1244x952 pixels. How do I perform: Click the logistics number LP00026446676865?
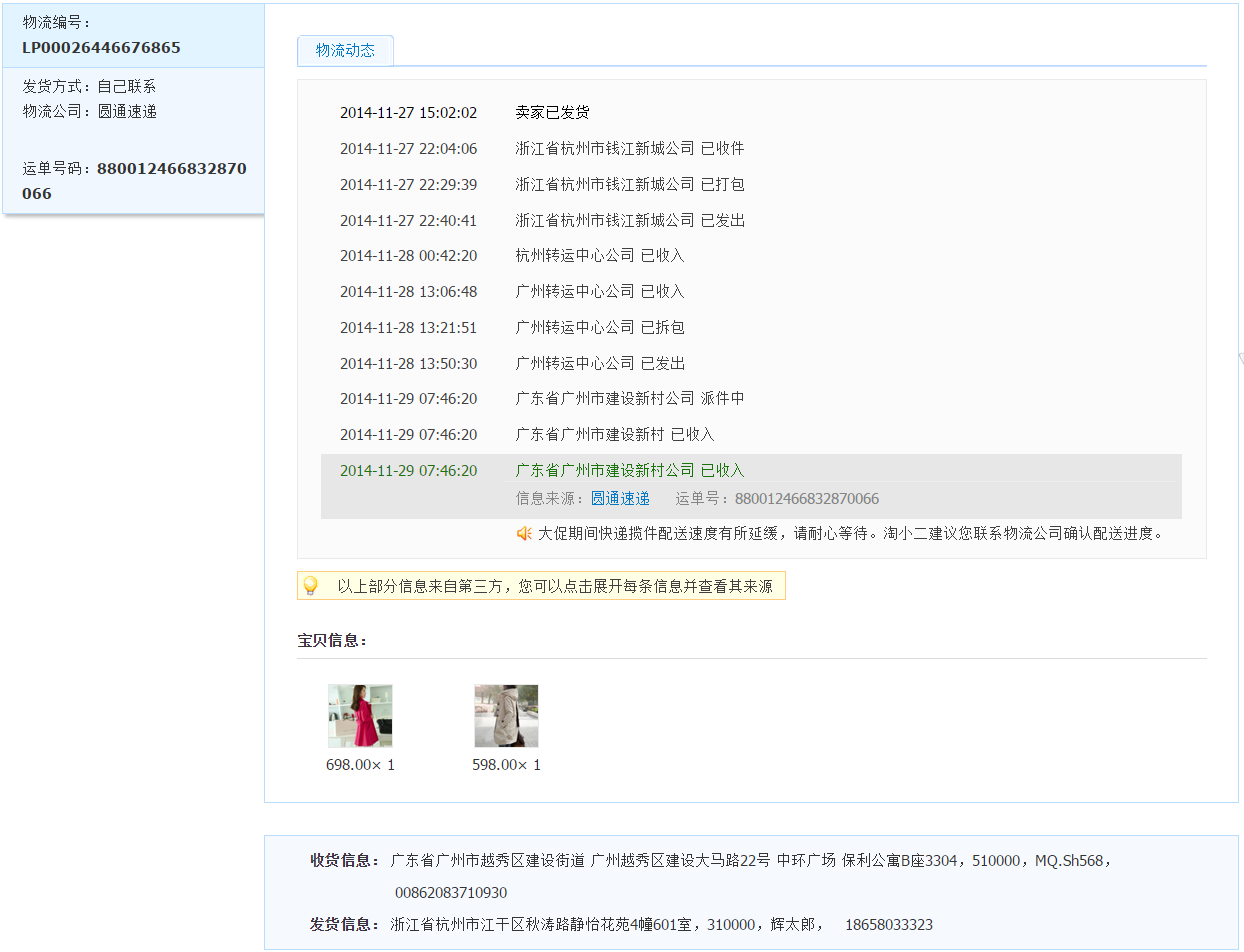[101, 48]
